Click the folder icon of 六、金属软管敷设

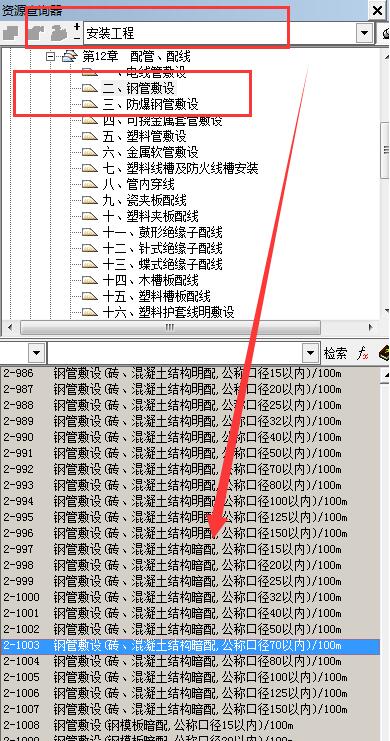[x=89, y=153]
